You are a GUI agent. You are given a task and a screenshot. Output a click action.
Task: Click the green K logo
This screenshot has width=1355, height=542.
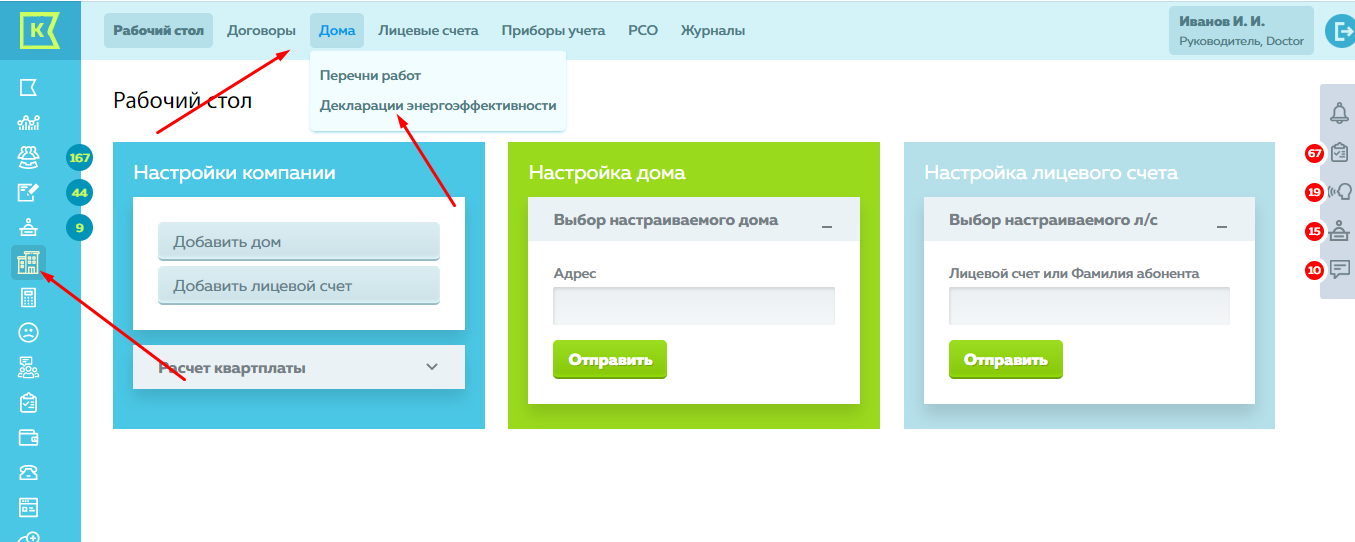[39, 30]
